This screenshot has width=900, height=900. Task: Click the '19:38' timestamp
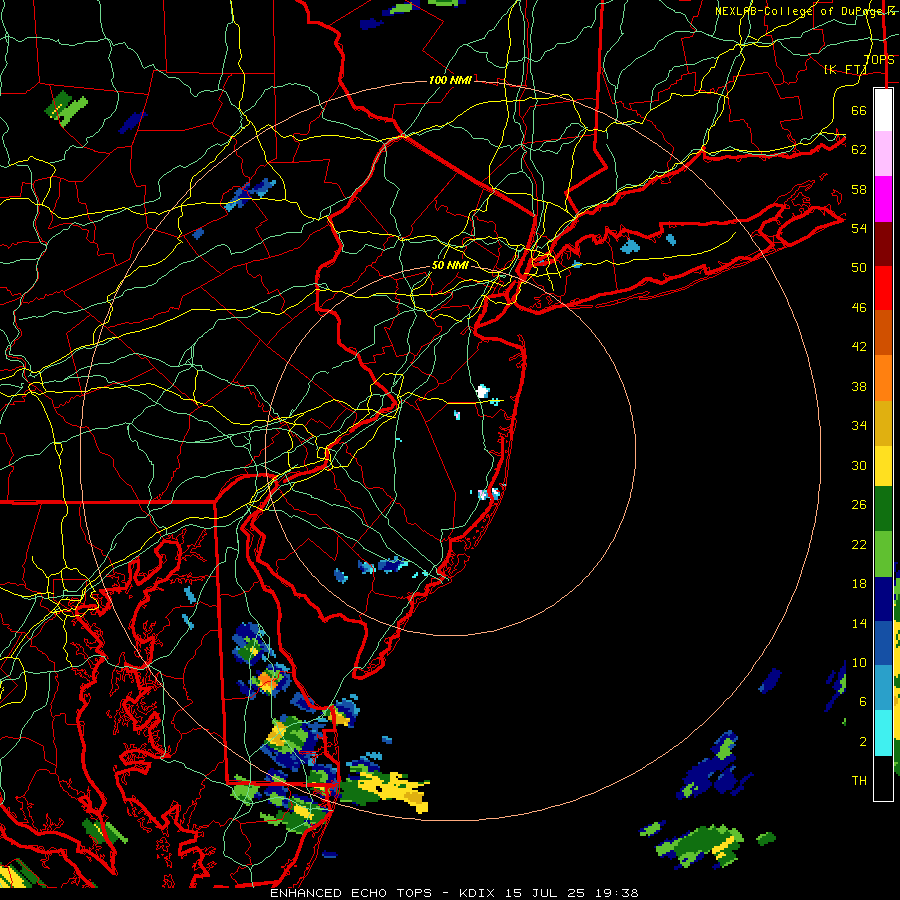click(x=617, y=893)
